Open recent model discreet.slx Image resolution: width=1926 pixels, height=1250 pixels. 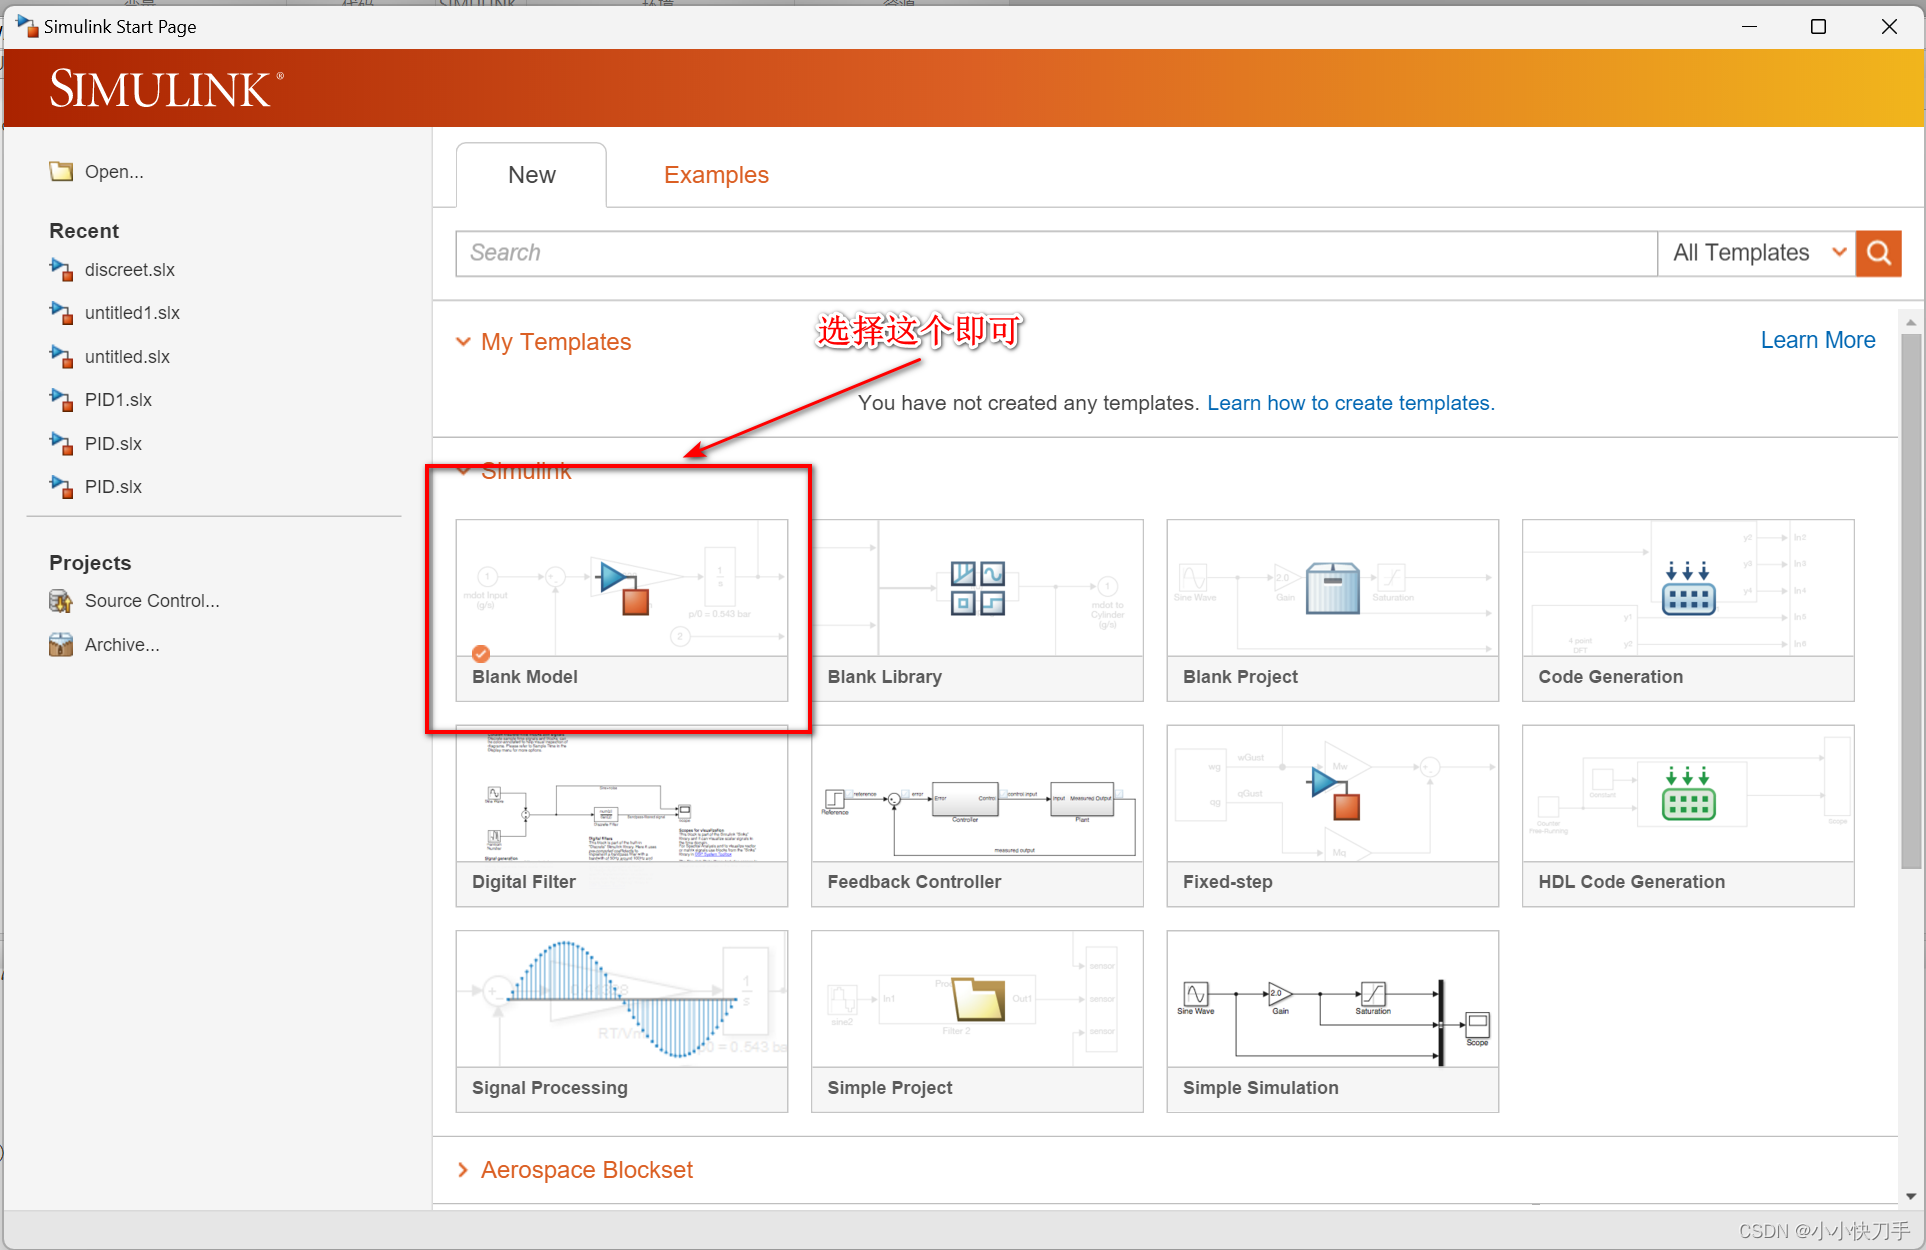pyautogui.click(x=129, y=270)
